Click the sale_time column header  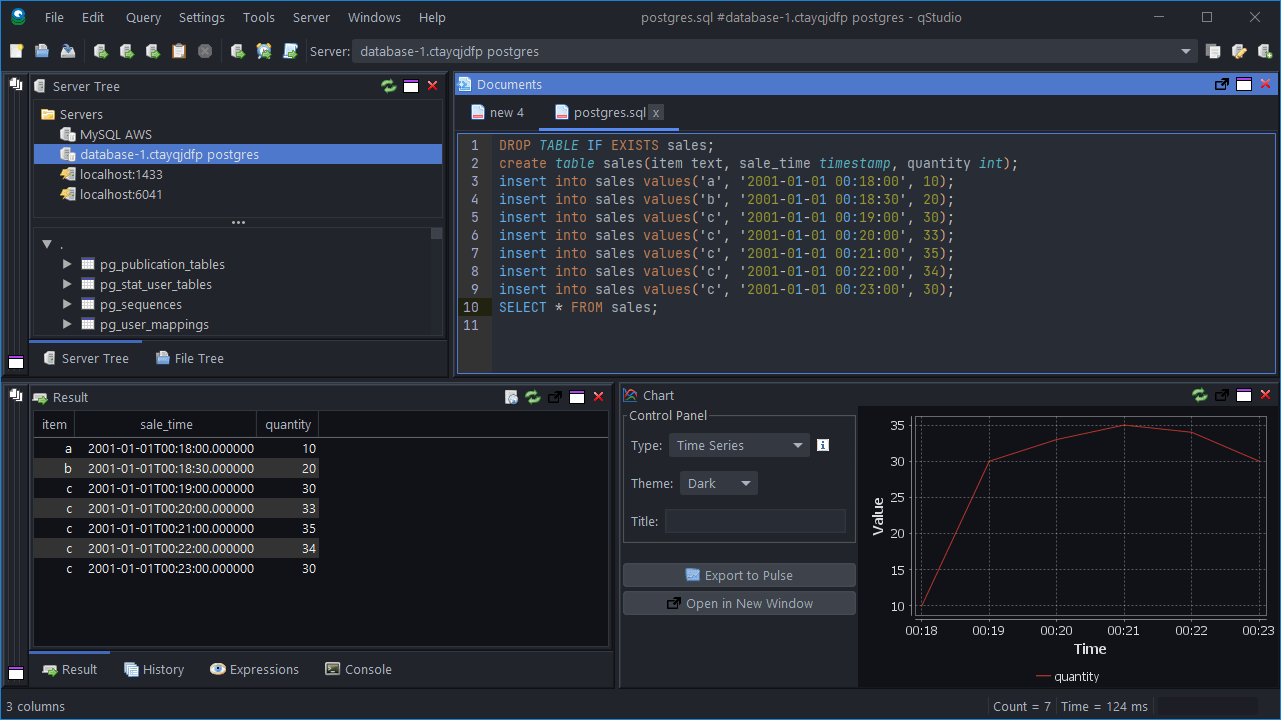tap(166, 424)
